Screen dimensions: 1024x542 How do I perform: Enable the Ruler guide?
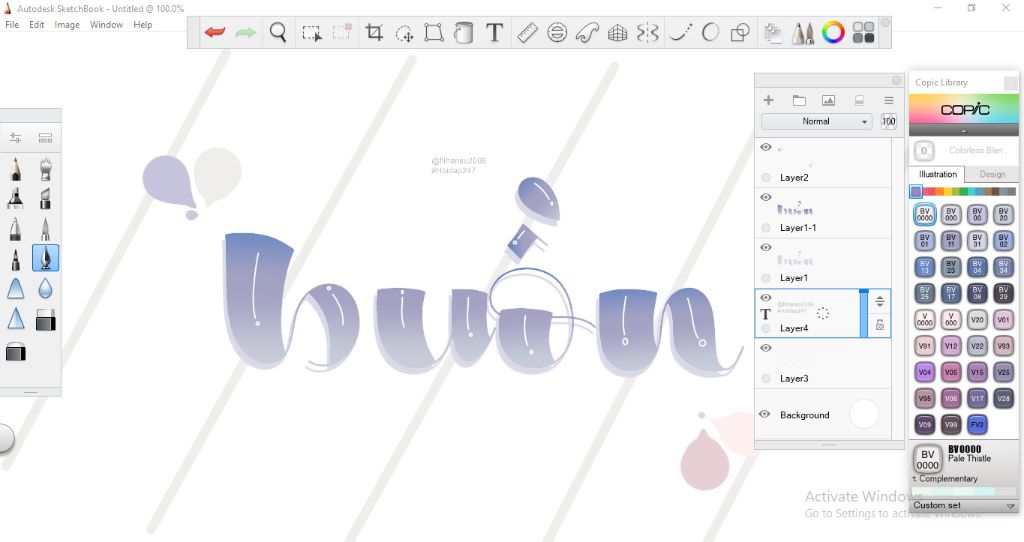coord(527,32)
